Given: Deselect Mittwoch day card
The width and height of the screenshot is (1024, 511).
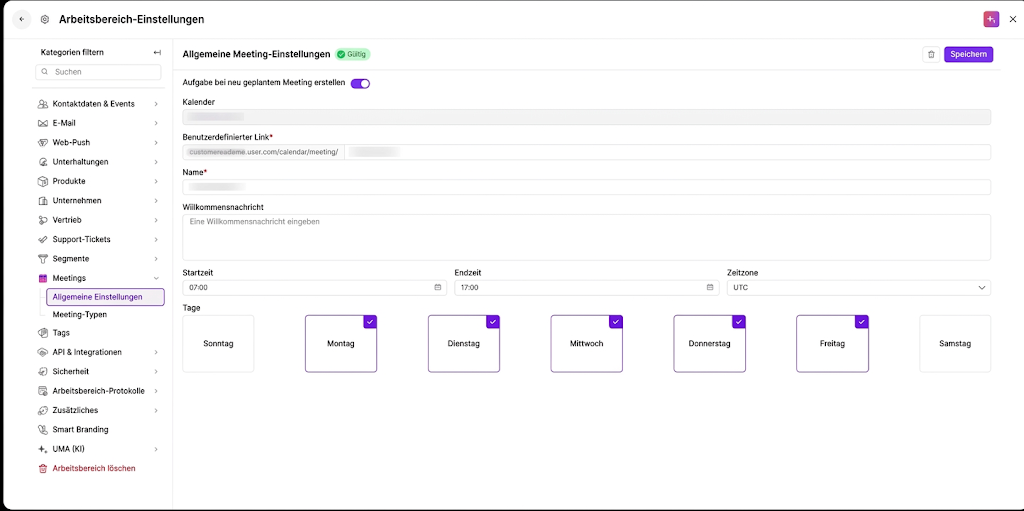Looking at the screenshot, I should [x=586, y=344].
